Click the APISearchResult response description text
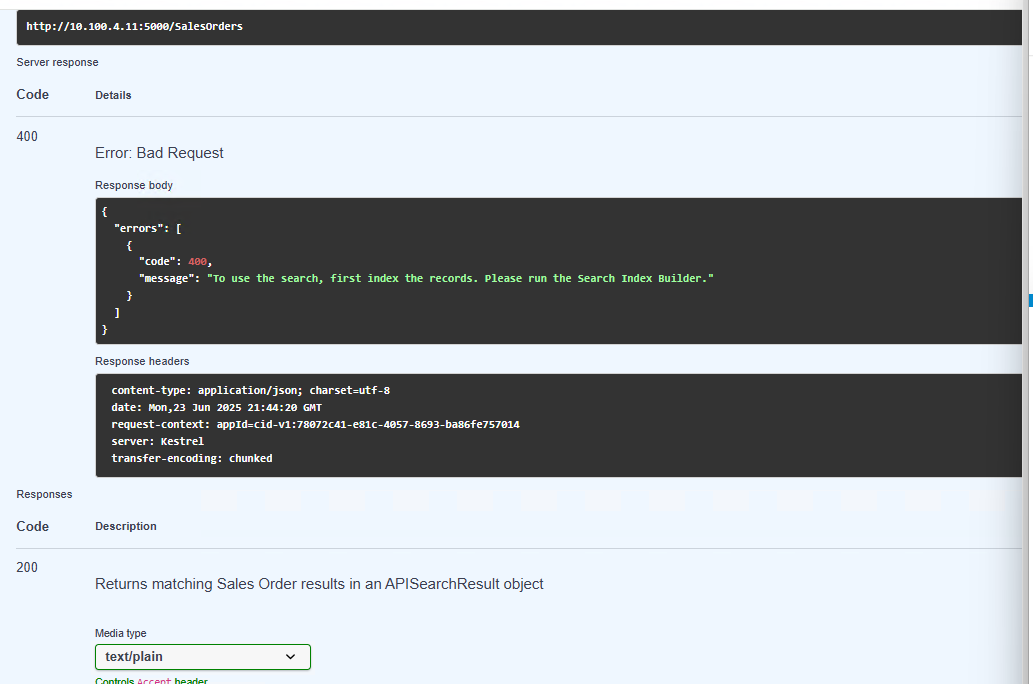1033x684 pixels. (320, 584)
